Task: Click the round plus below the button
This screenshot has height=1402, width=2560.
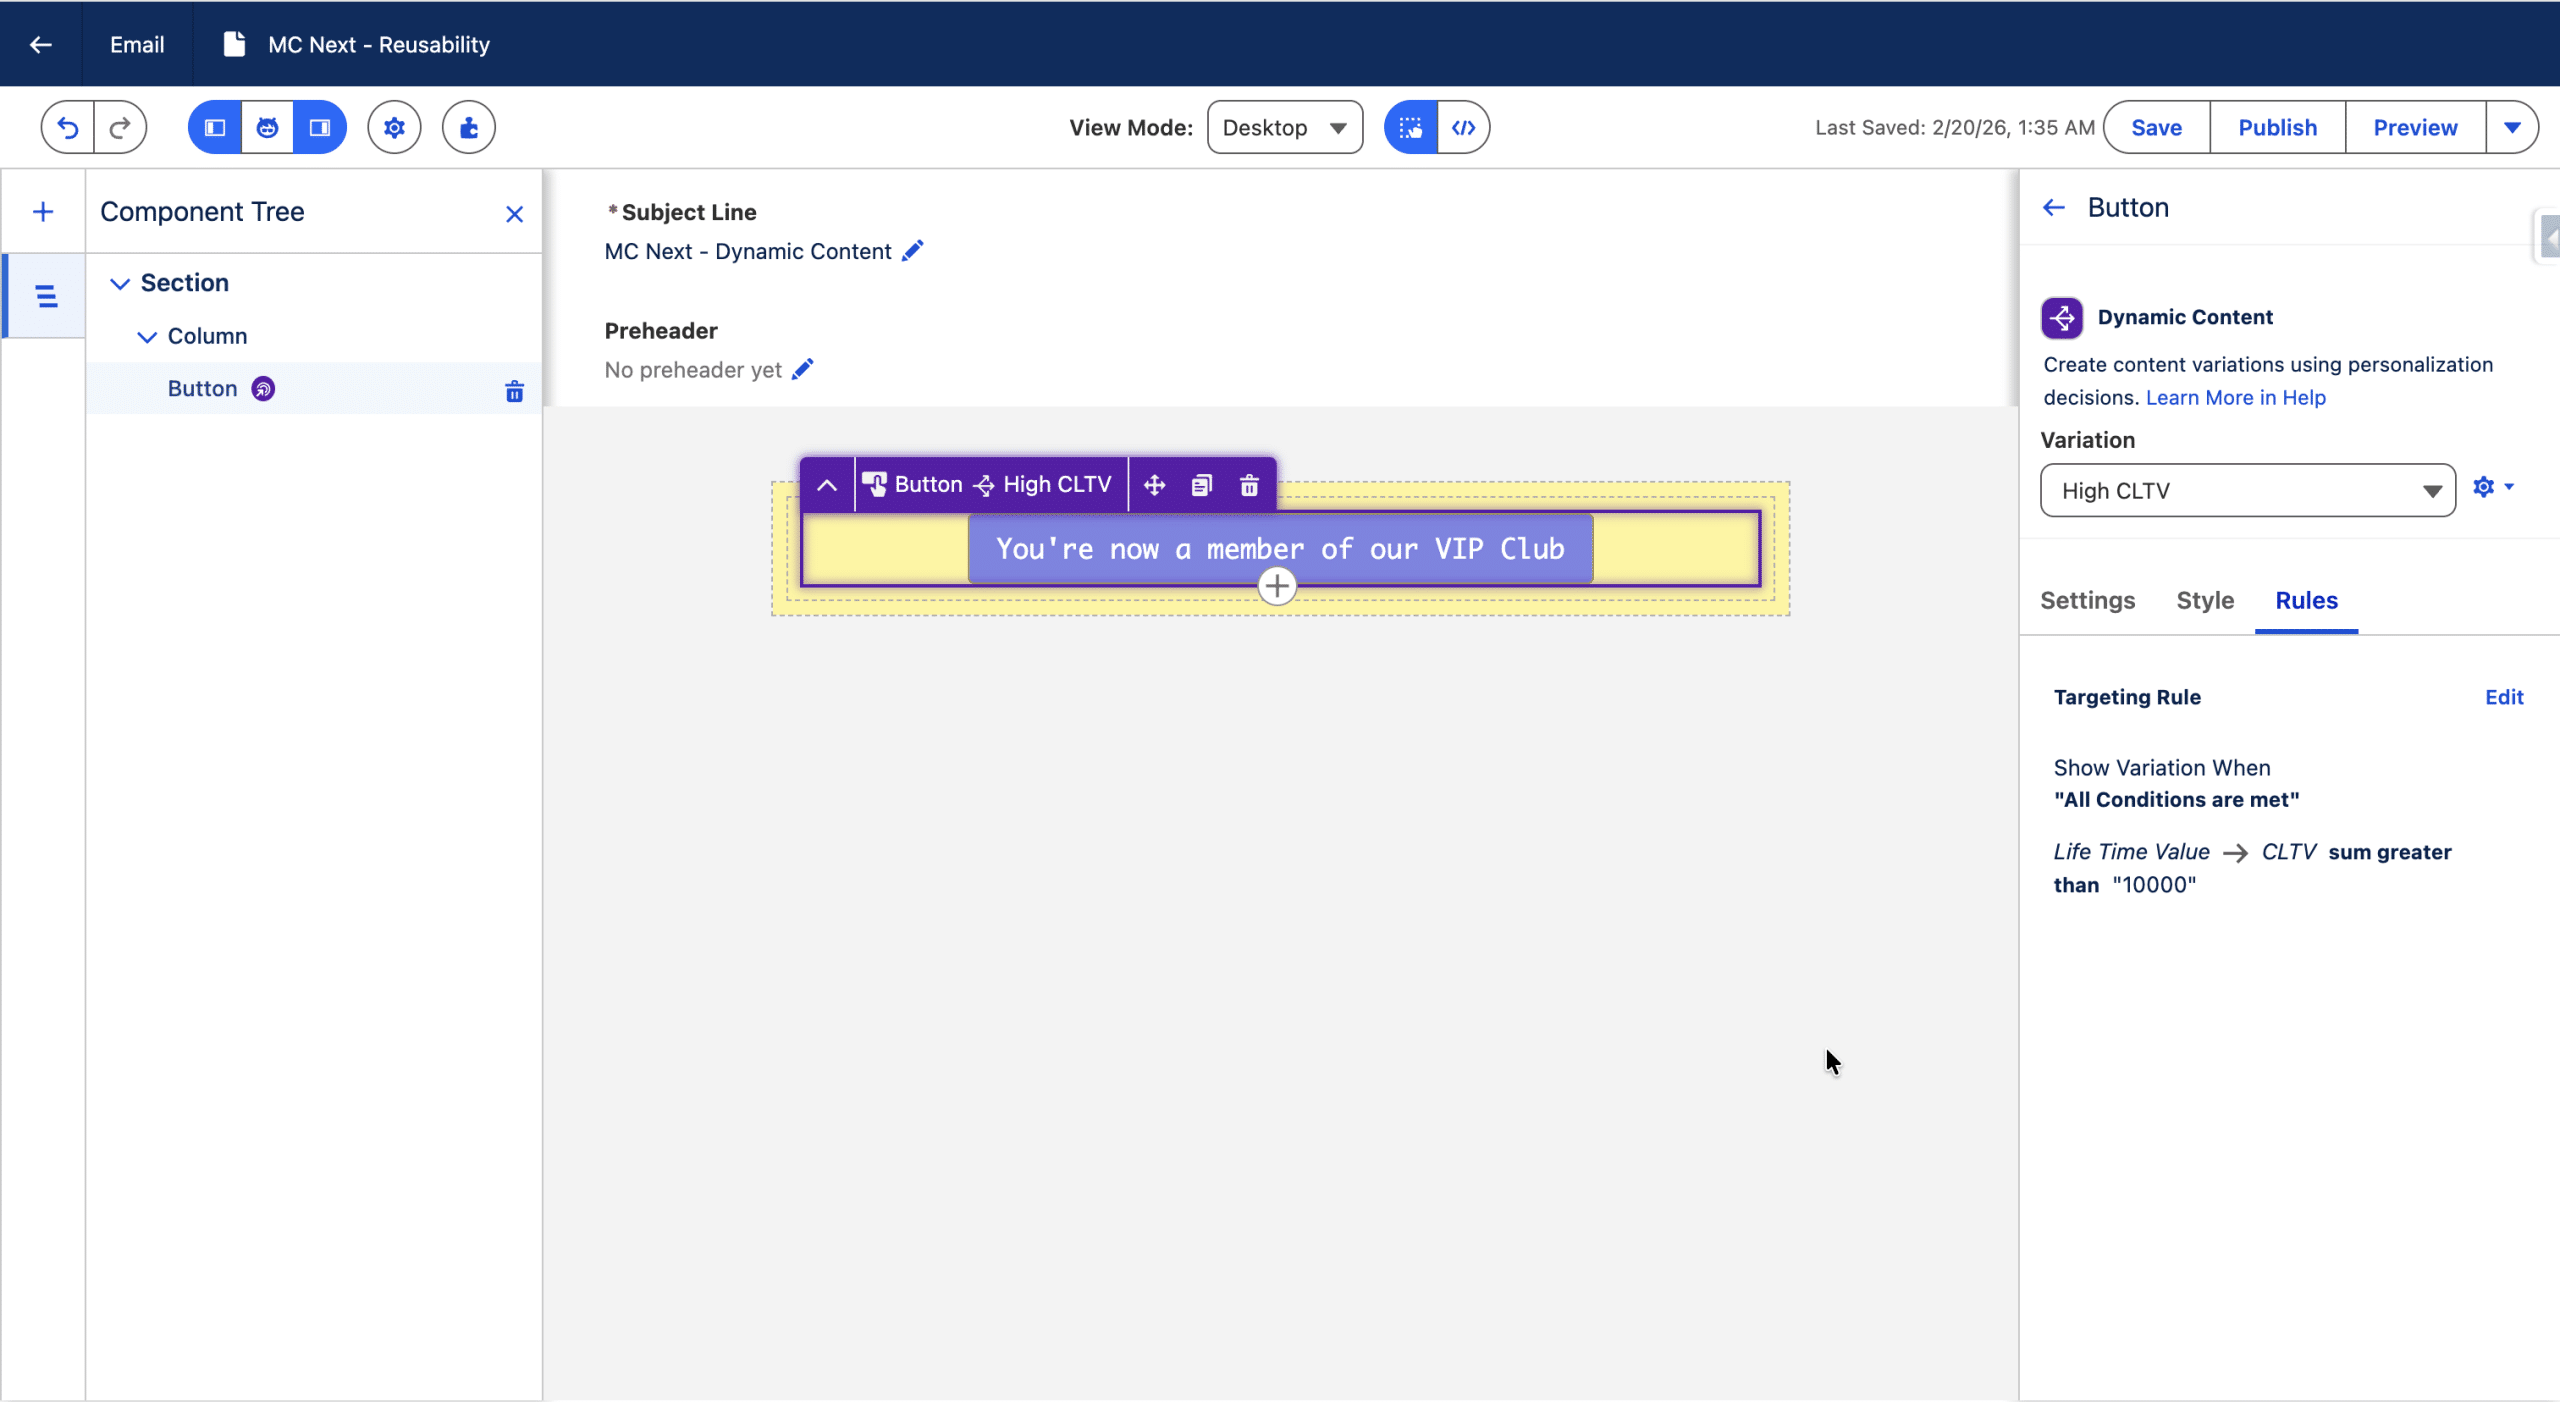Action: (x=1277, y=586)
